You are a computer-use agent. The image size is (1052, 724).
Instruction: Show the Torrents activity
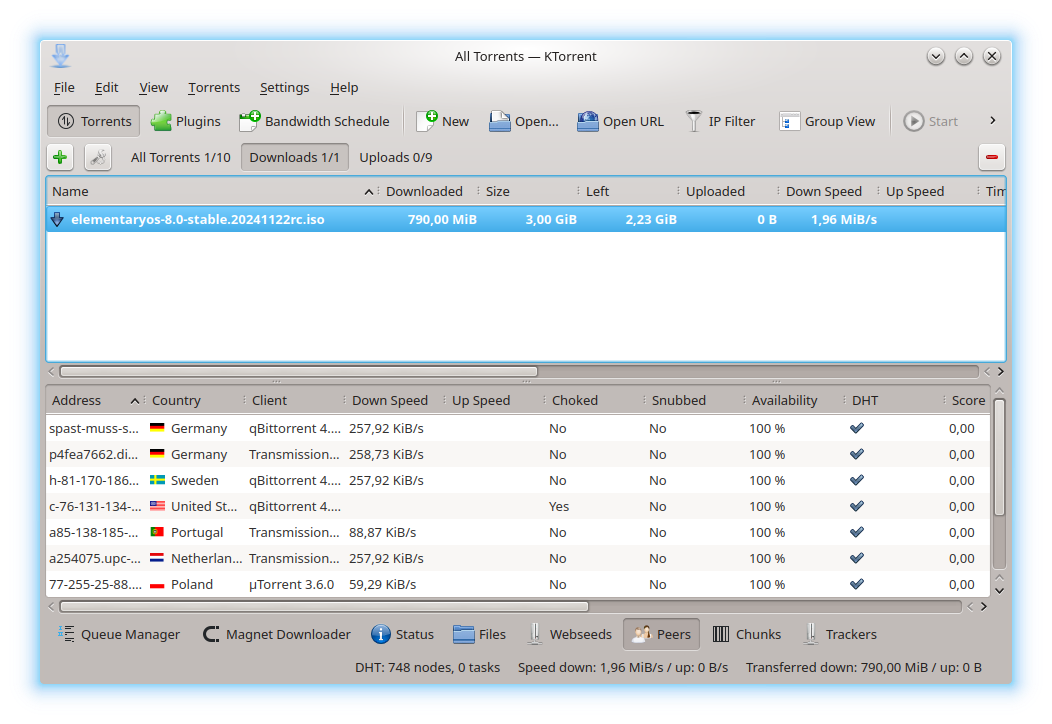(94, 121)
